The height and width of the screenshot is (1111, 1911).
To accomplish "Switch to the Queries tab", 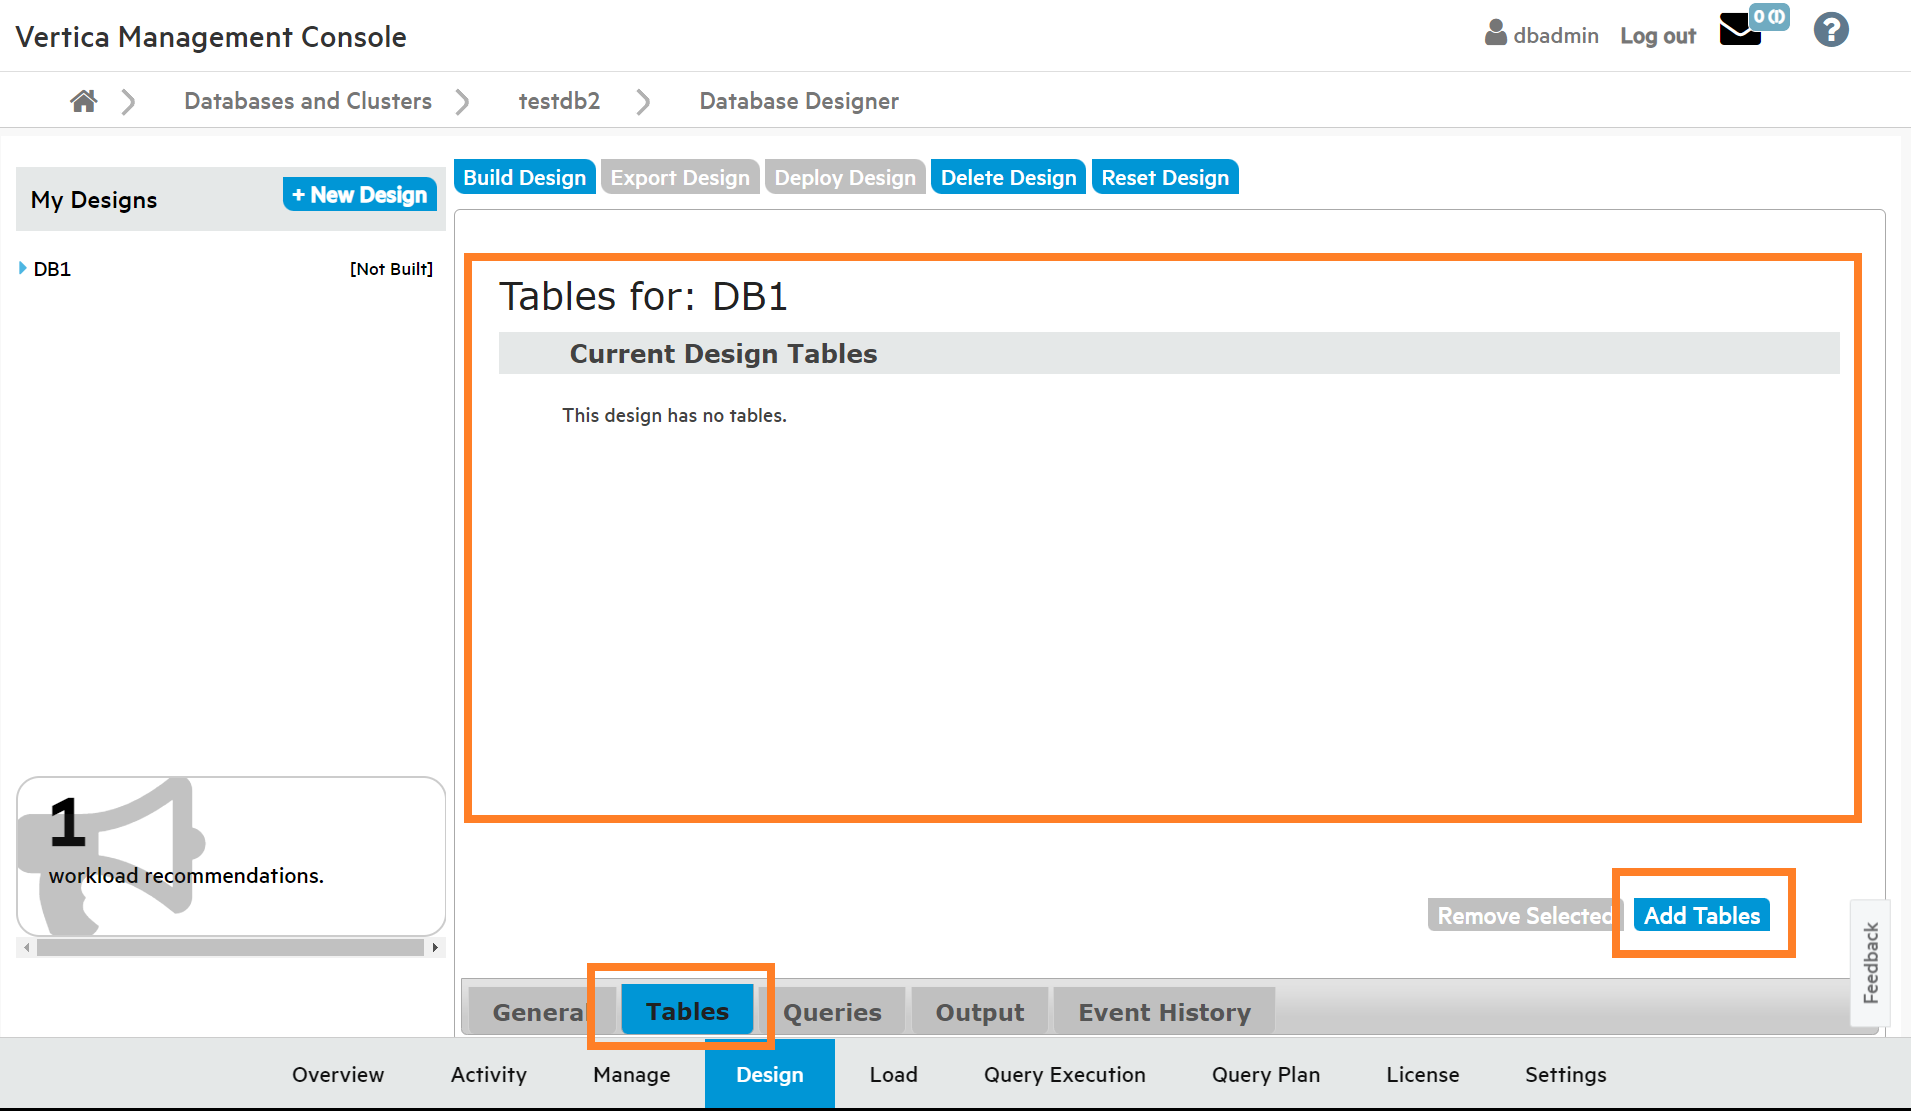I will [x=832, y=1012].
